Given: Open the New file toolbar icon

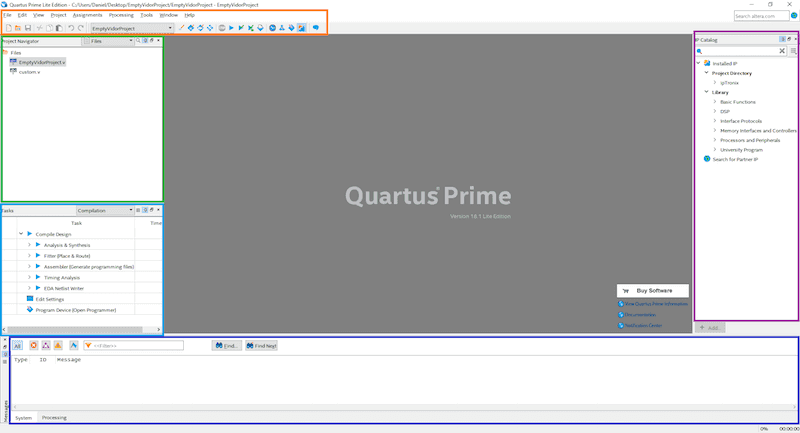Looking at the screenshot, I should click(x=7, y=28).
